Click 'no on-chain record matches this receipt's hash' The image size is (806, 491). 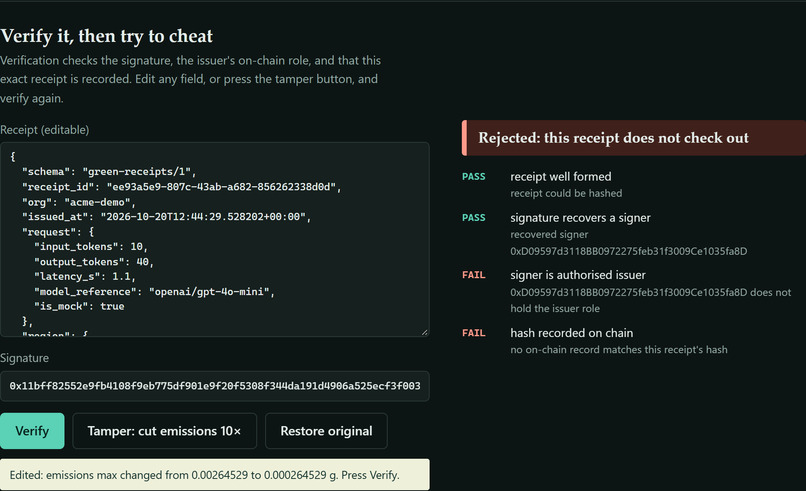tap(619, 350)
